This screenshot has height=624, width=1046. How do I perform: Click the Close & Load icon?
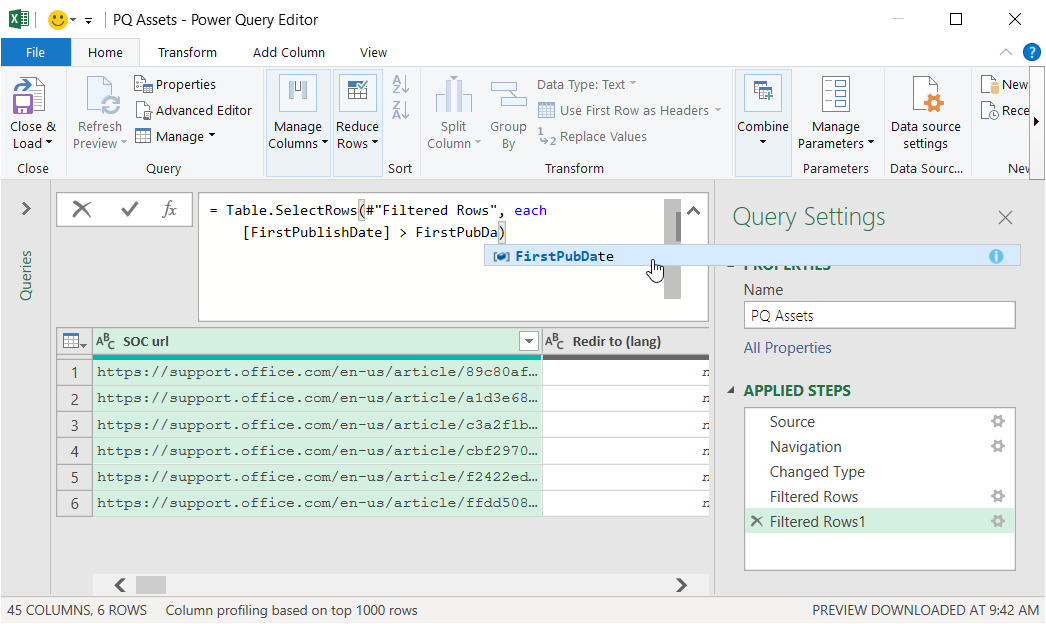coord(29,95)
